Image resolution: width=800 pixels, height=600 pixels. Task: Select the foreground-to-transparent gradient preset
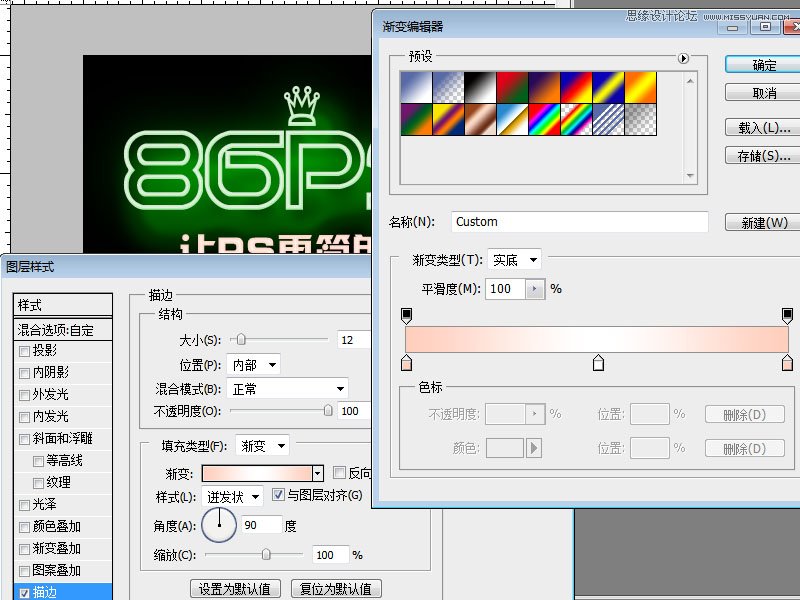click(448, 87)
